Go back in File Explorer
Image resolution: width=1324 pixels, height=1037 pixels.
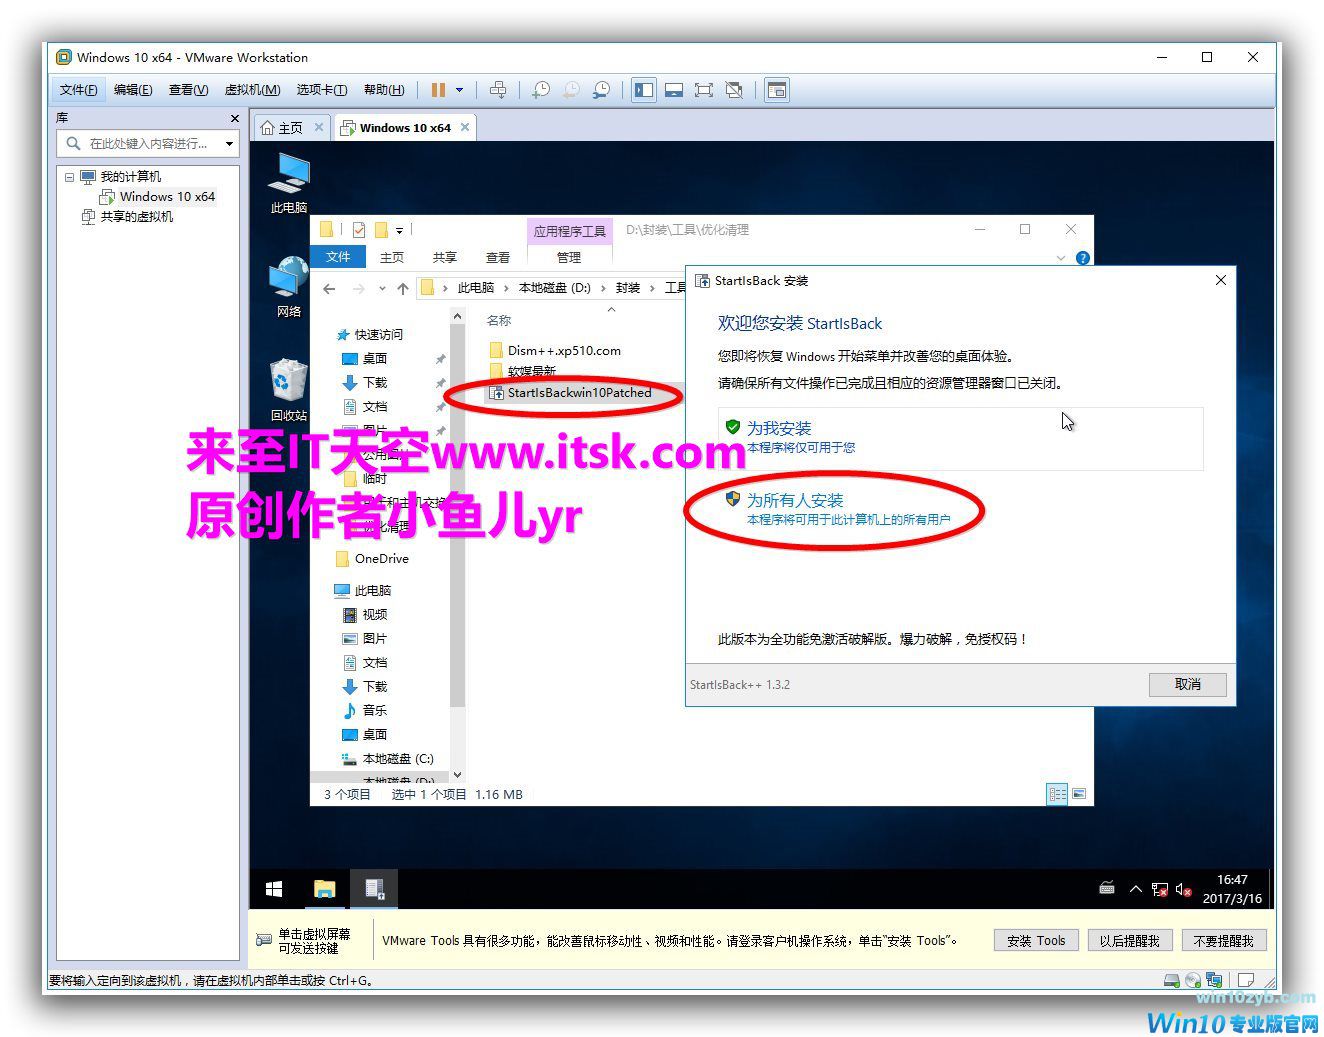point(329,288)
